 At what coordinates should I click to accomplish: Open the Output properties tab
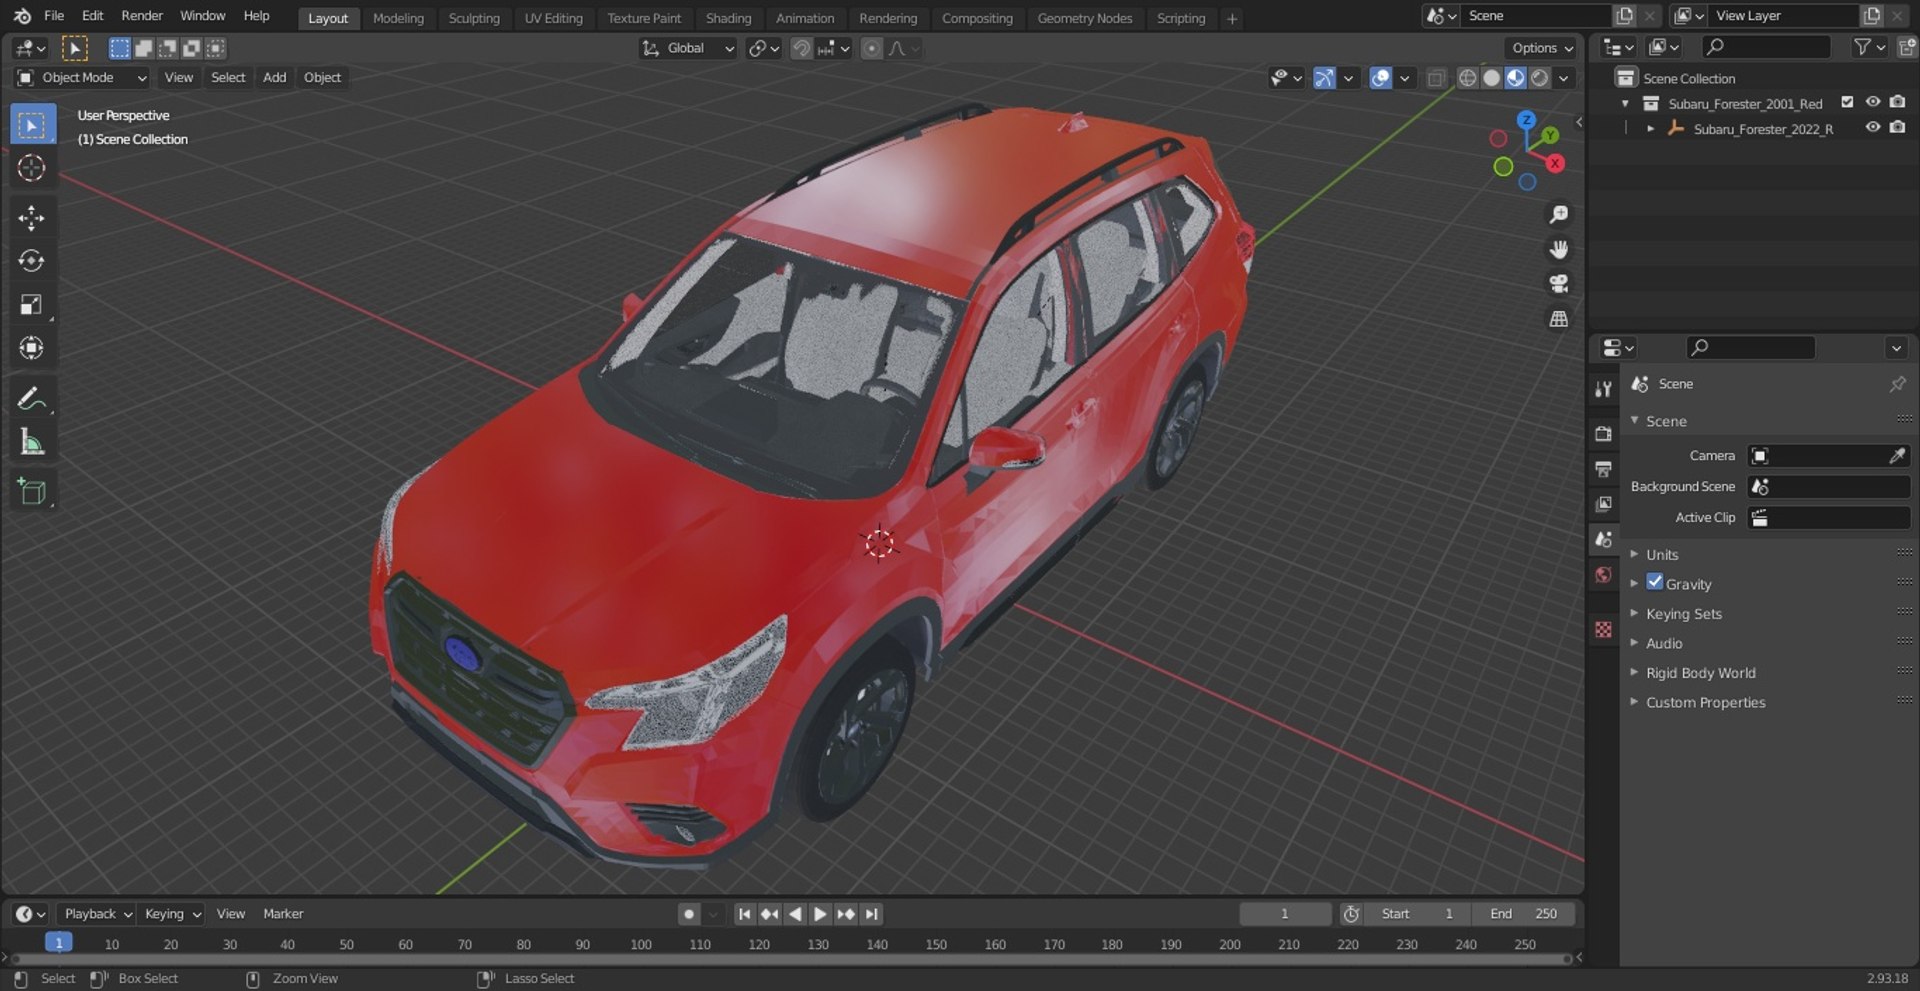pos(1604,469)
